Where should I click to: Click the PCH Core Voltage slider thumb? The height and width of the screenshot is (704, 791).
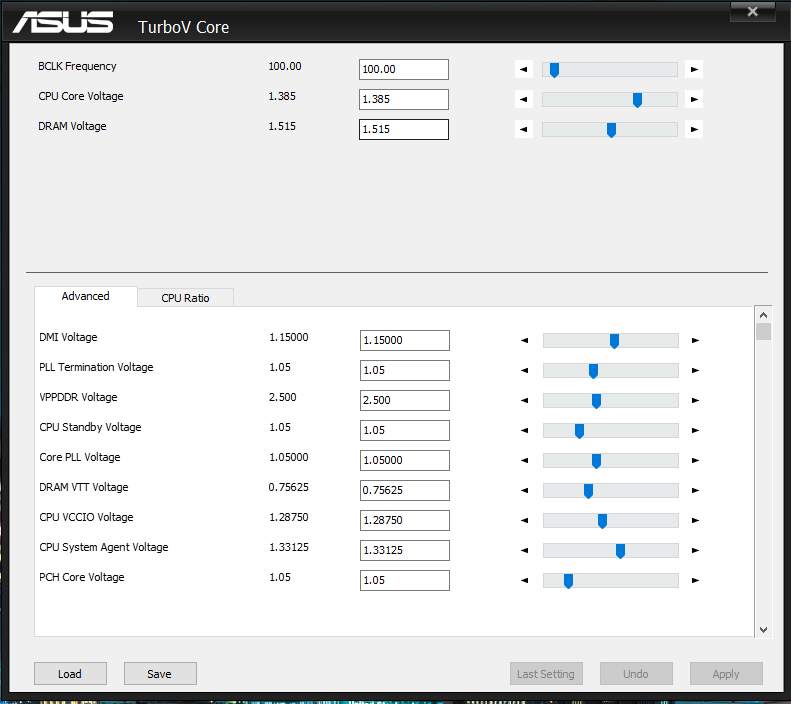[x=569, y=581]
